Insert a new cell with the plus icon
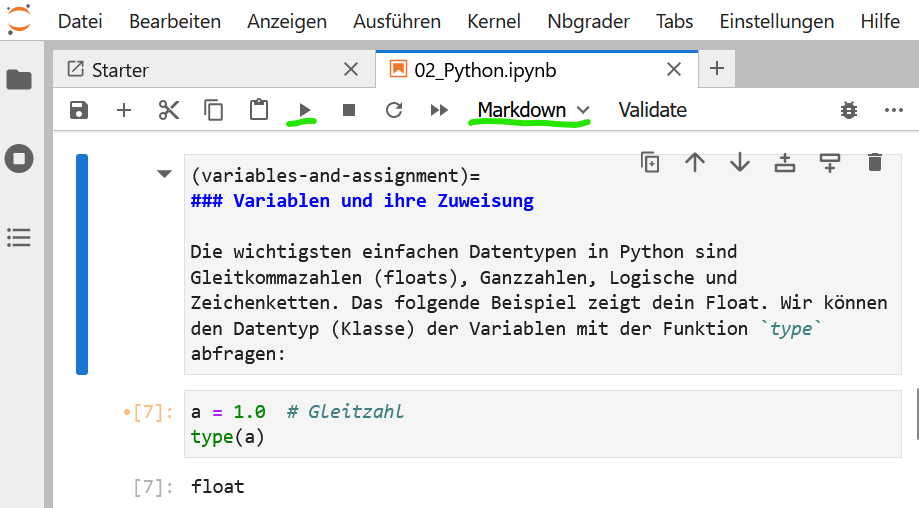This screenshot has width=919, height=508. click(x=124, y=110)
